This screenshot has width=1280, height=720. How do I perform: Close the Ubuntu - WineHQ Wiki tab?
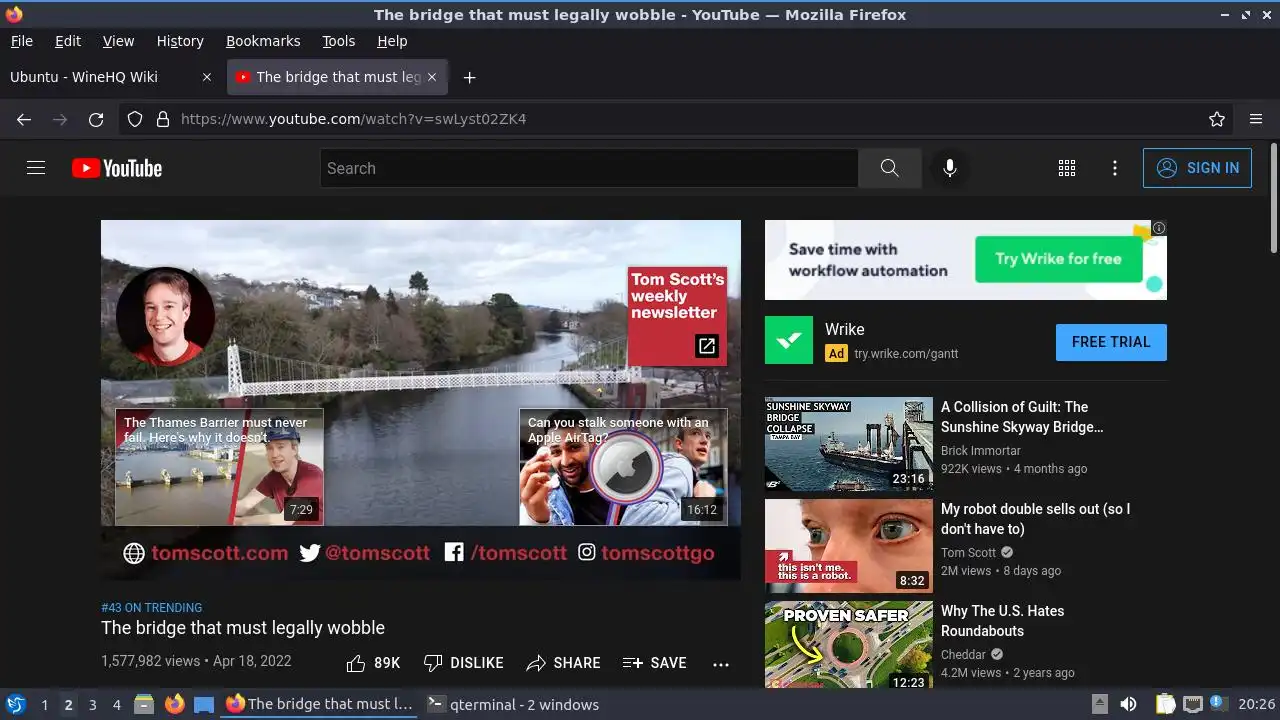(207, 77)
